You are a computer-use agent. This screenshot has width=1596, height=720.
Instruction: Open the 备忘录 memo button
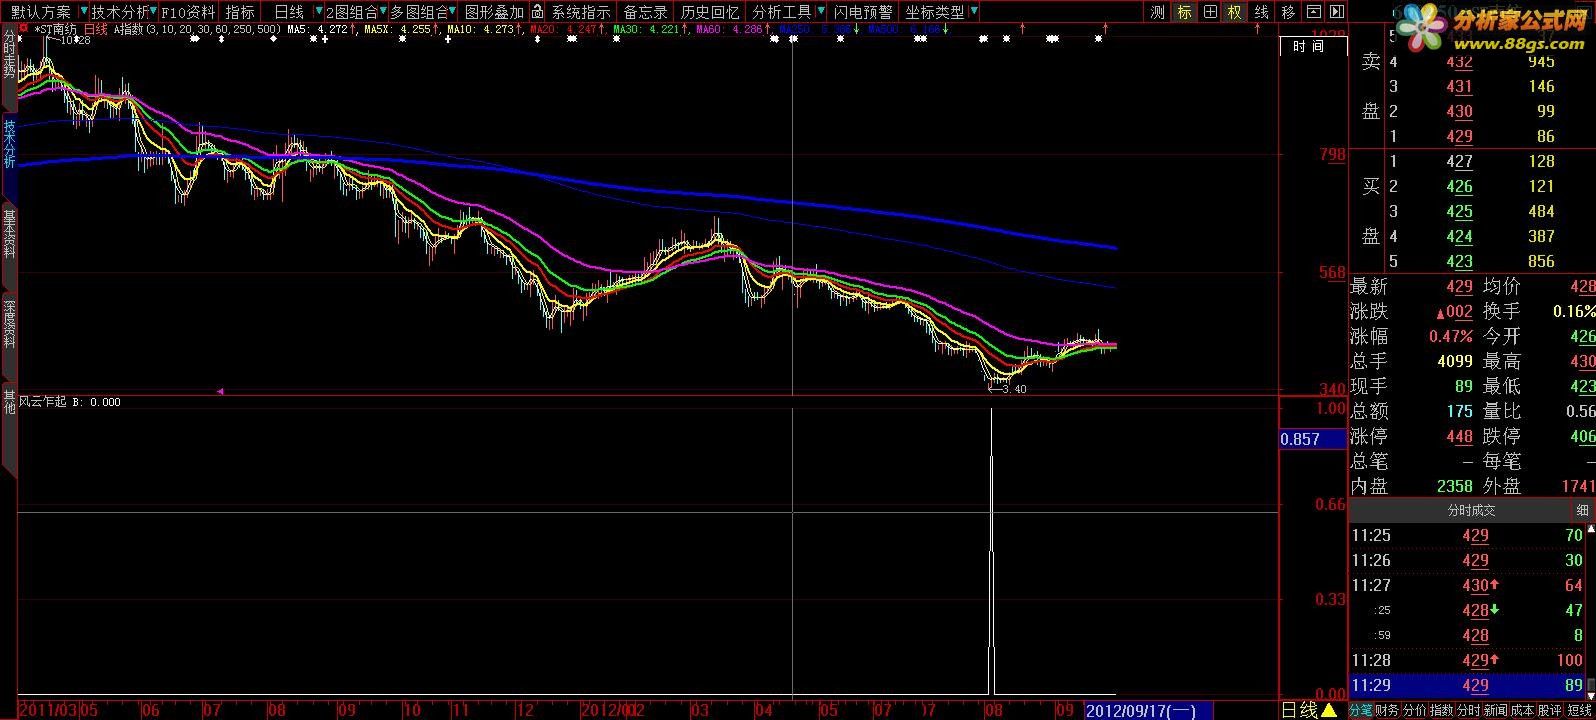click(645, 12)
